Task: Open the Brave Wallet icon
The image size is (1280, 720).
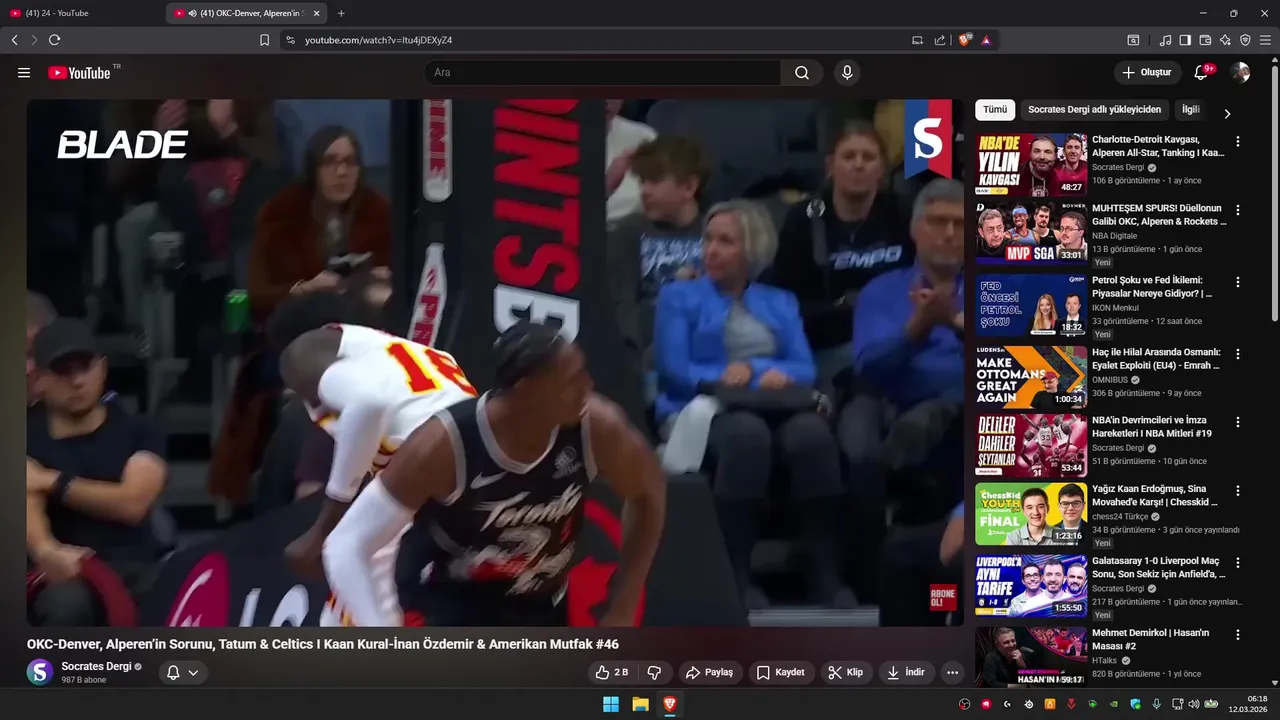Action: click(1205, 40)
